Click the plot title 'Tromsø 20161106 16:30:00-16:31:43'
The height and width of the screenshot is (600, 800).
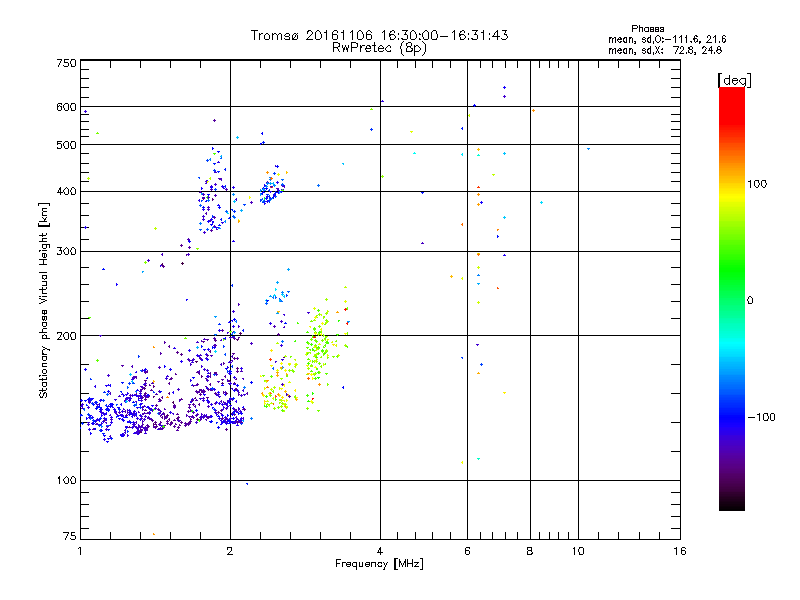[379, 35]
